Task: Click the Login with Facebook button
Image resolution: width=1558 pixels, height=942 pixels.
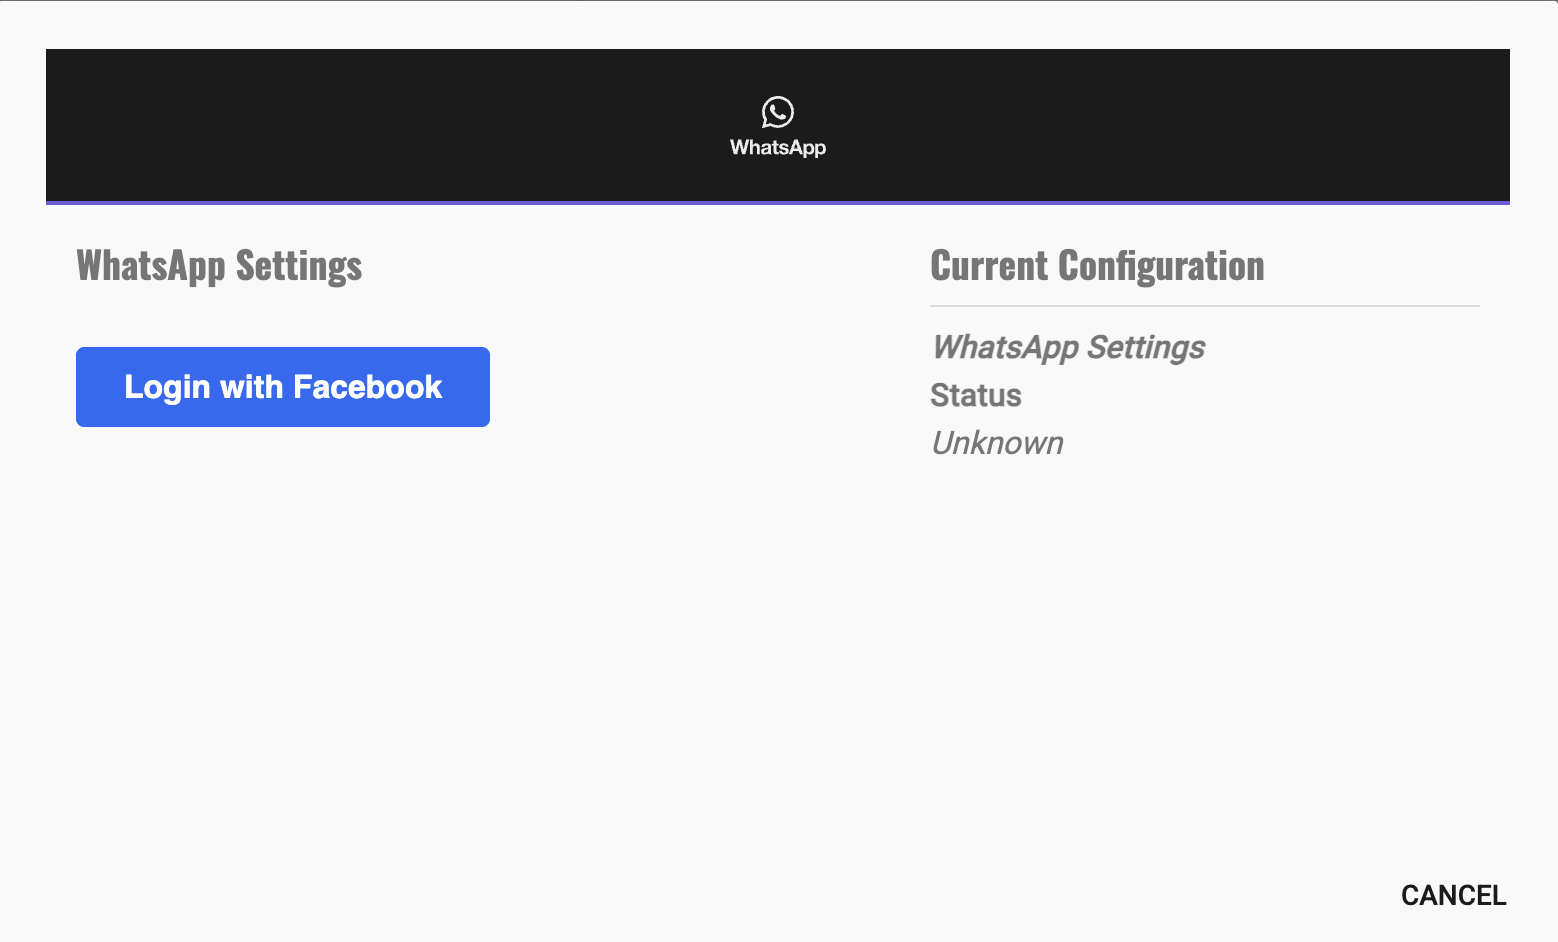Action: click(x=283, y=387)
